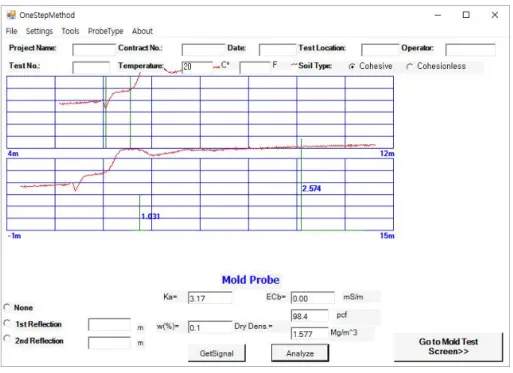Focus the Operator field
This screenshot has height=373, width=513.
pyautogui.click(x=470, y=50)
